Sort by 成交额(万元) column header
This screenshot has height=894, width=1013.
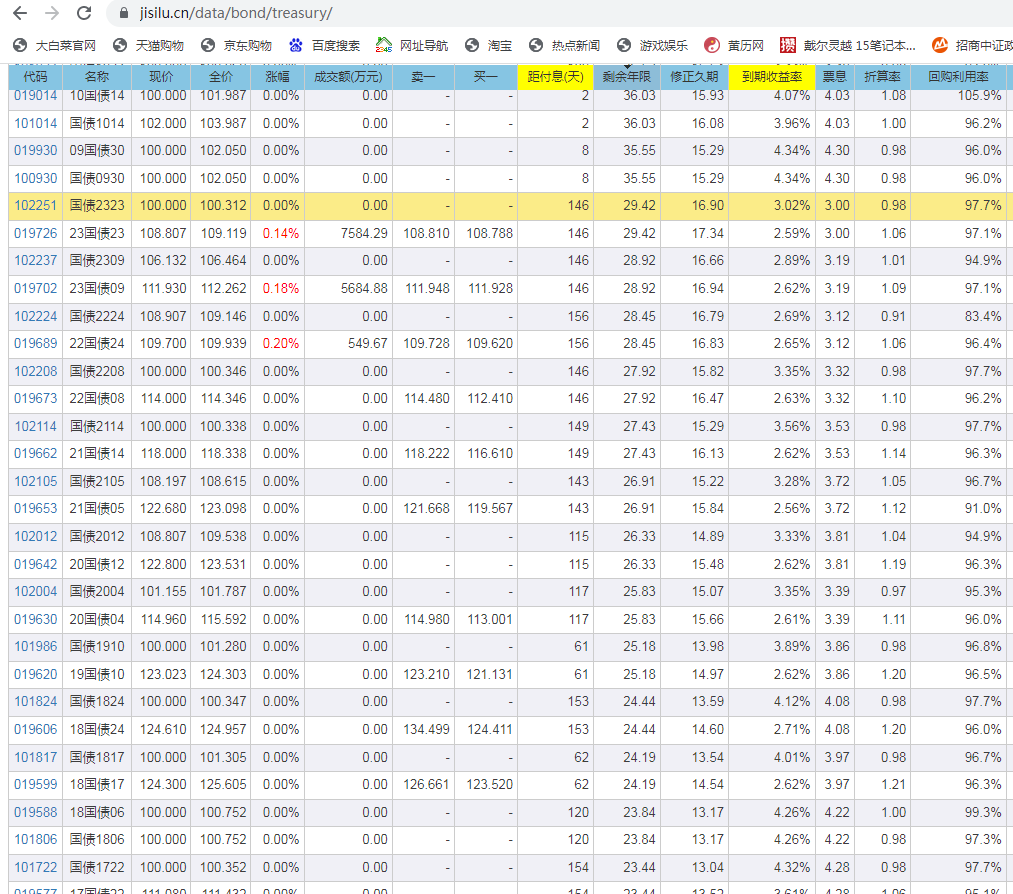click(347, 77)
